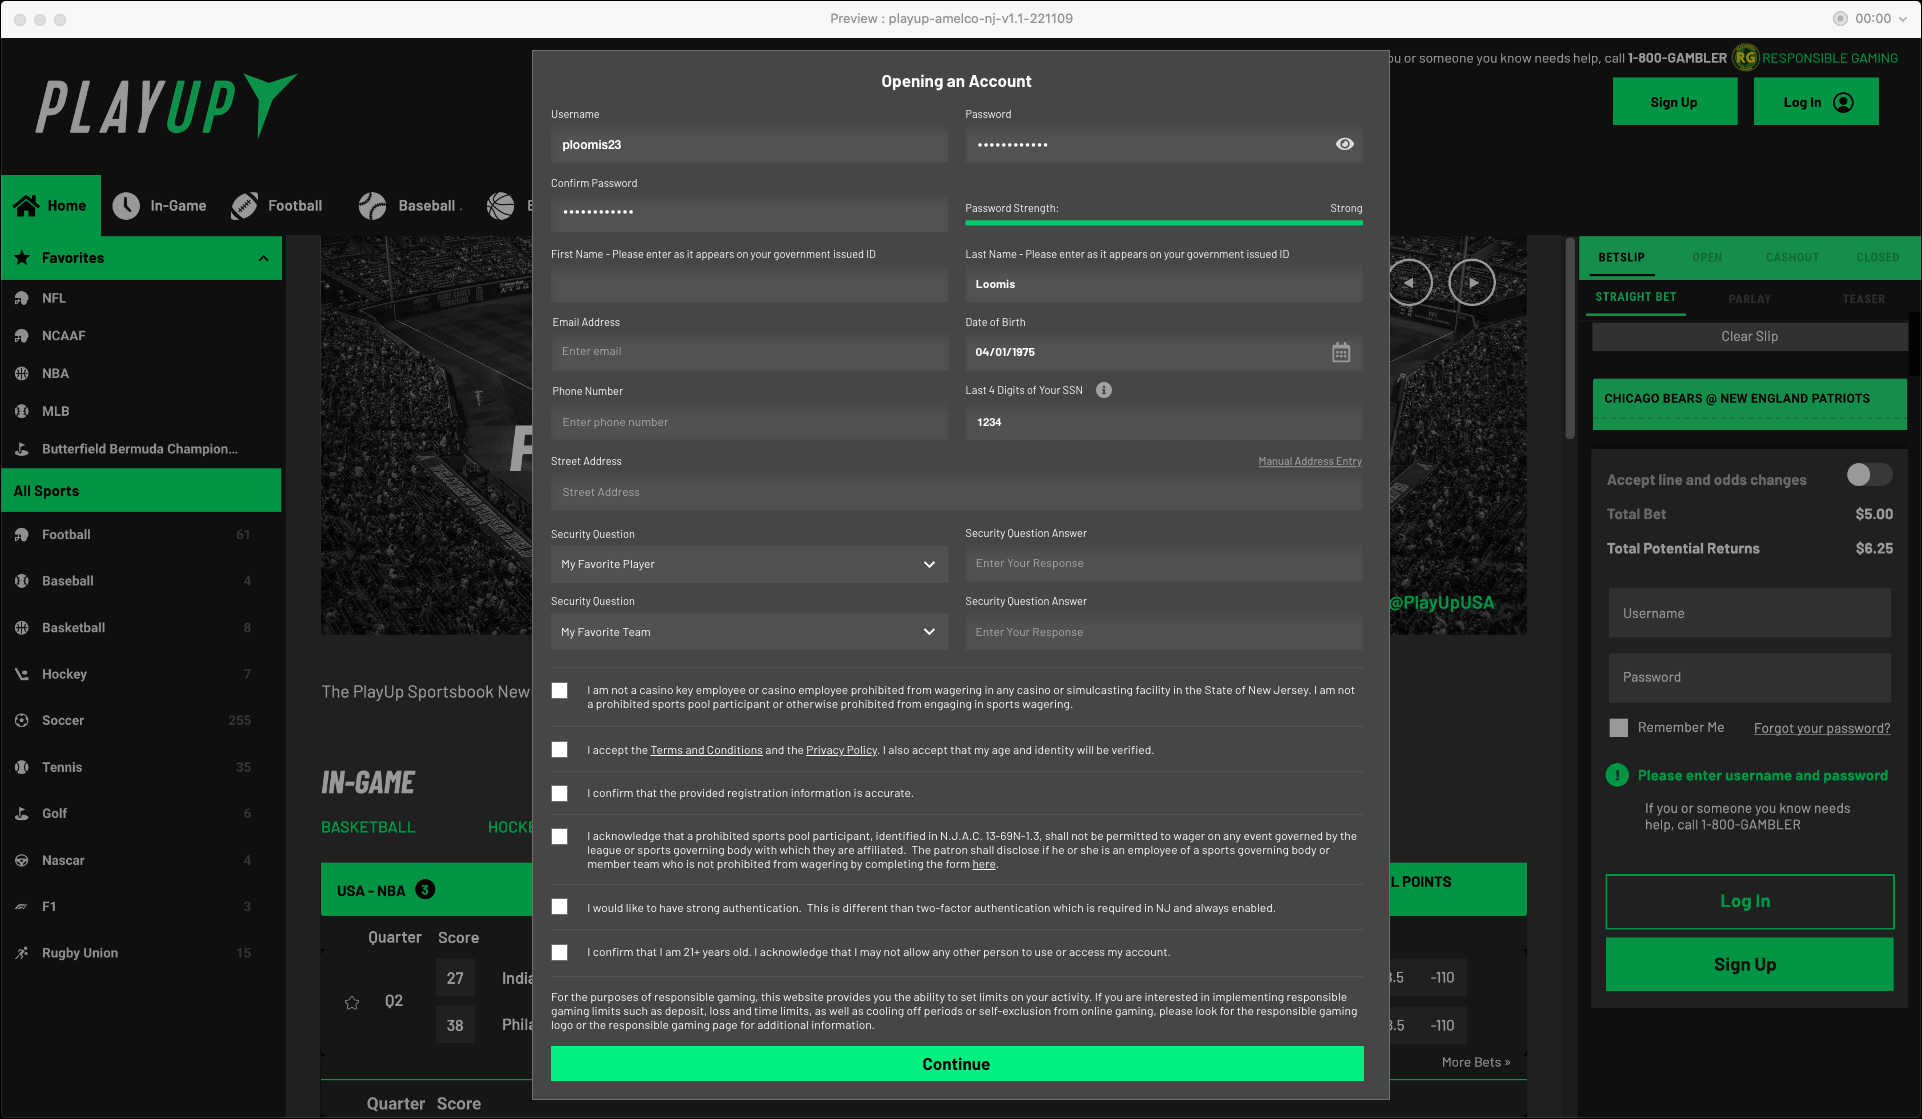Open My Favorite Player security question dropdown

click(x=749, y=564)
